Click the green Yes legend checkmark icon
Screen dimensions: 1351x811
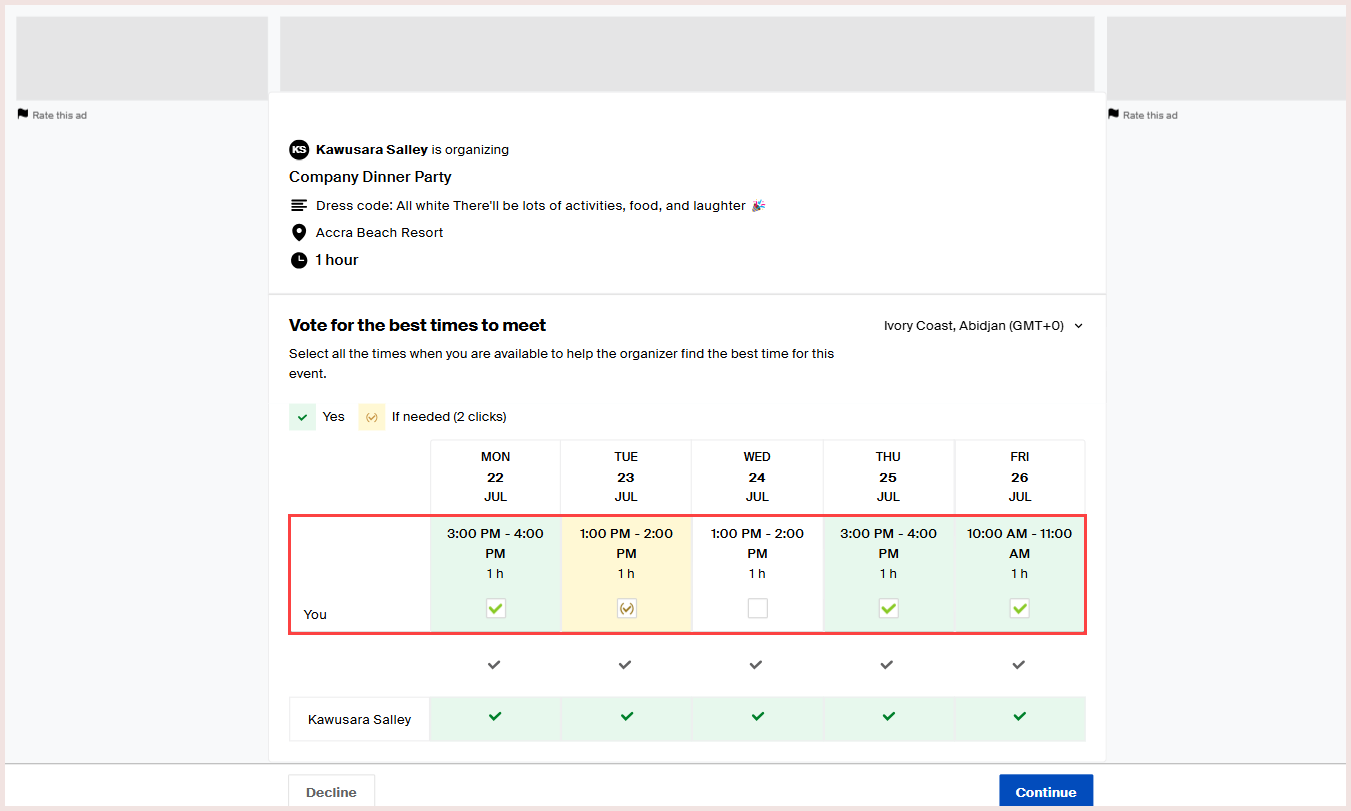coord(302,417)
